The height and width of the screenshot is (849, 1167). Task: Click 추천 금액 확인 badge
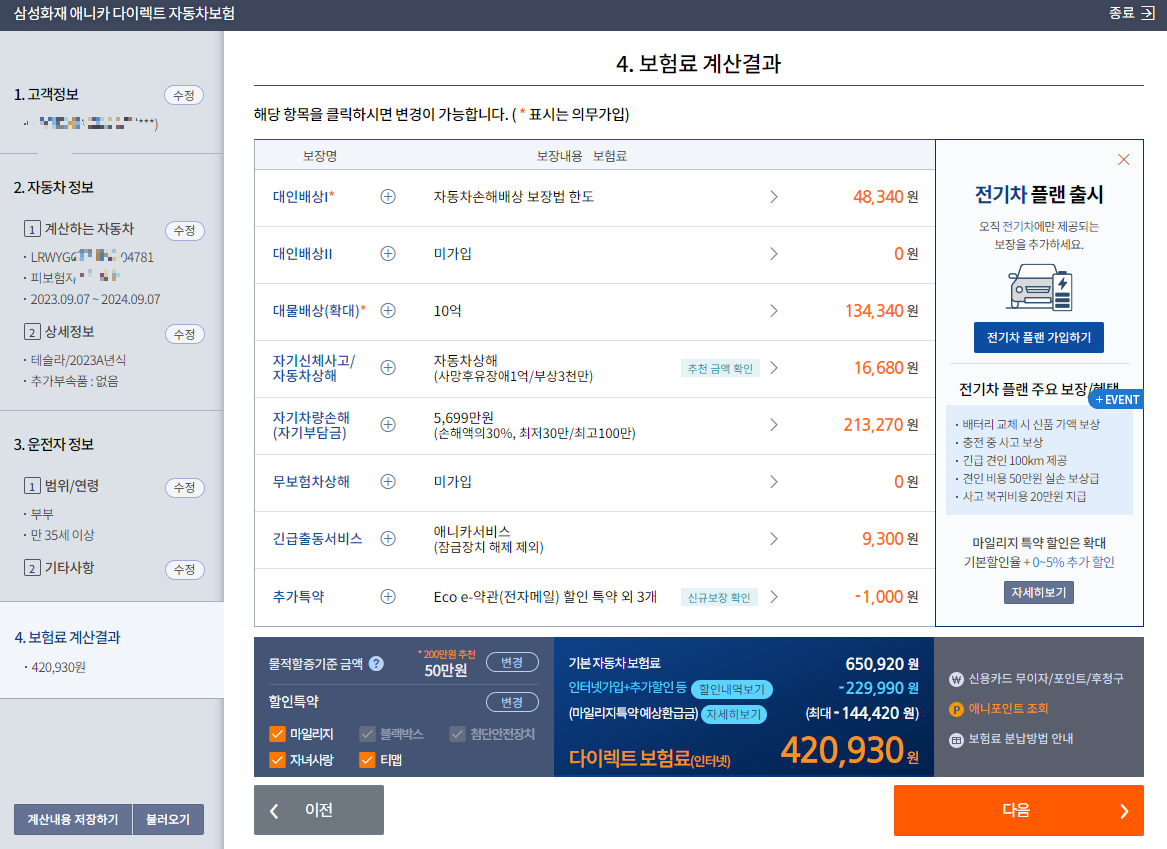[x=720, y=368]
